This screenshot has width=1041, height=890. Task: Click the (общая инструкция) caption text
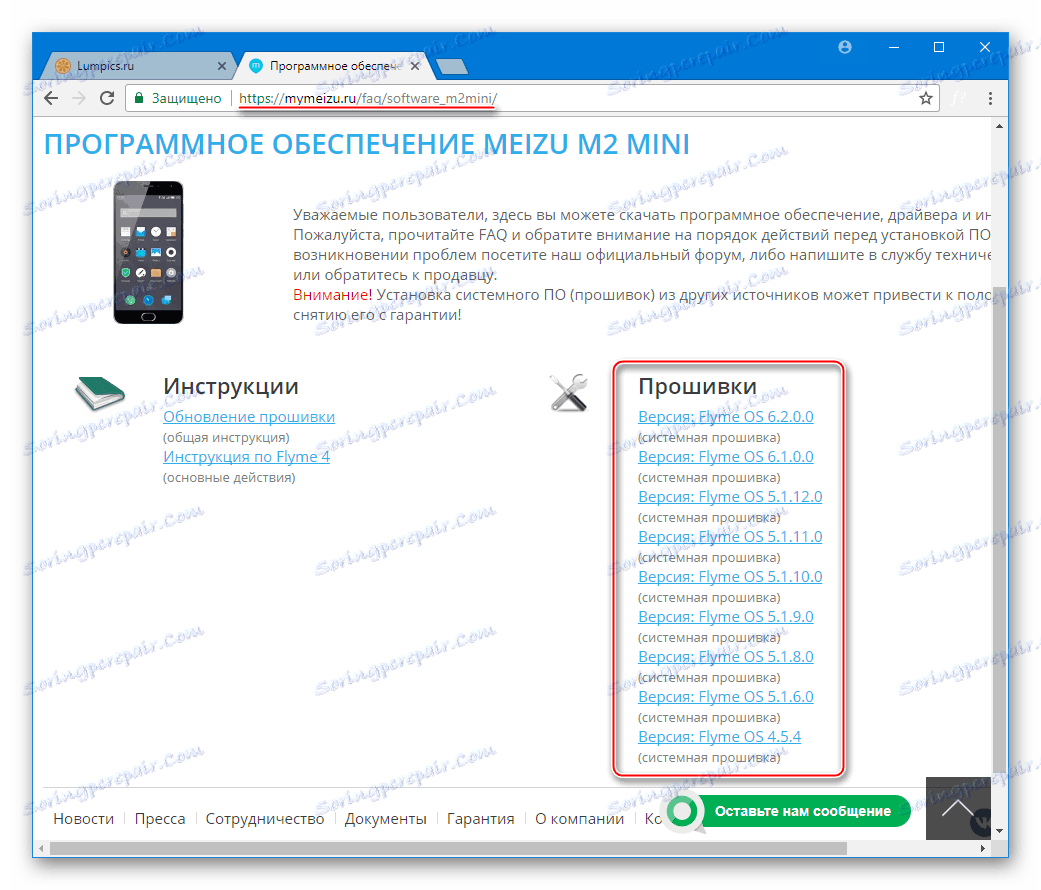click(x=226, y=437)
